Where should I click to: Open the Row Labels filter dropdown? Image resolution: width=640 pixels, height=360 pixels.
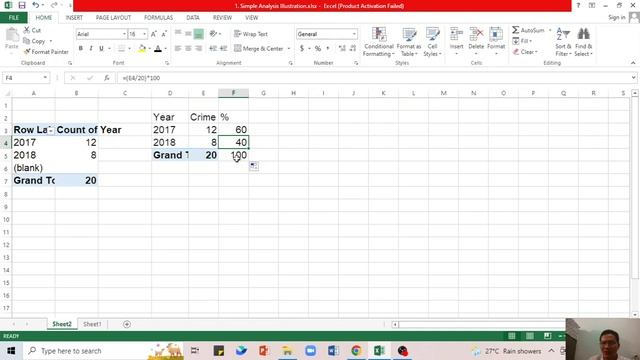tap(50, 130)
